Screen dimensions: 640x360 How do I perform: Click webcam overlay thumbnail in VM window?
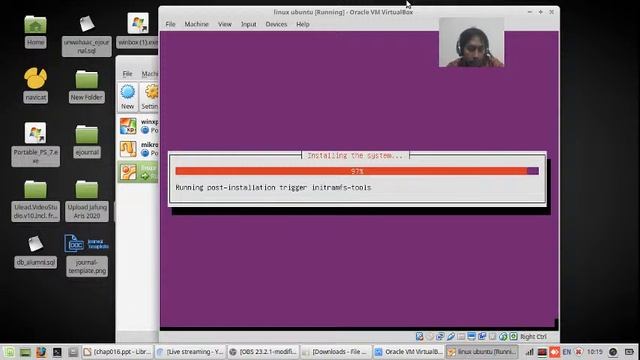[x=471, y=42]
